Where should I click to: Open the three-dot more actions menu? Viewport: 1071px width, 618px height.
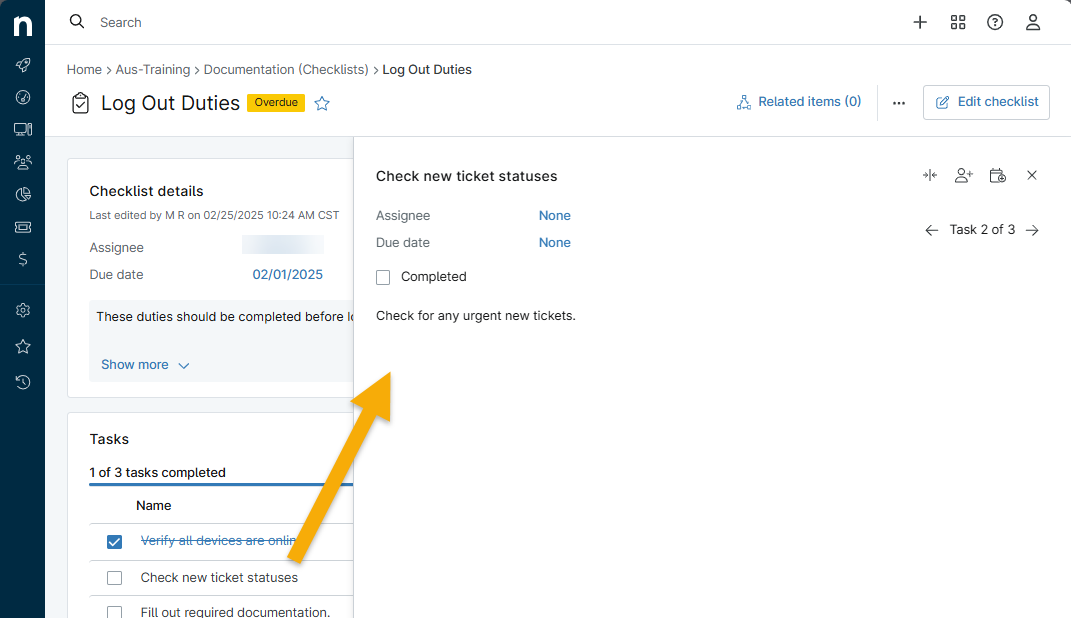click(899, 102)
